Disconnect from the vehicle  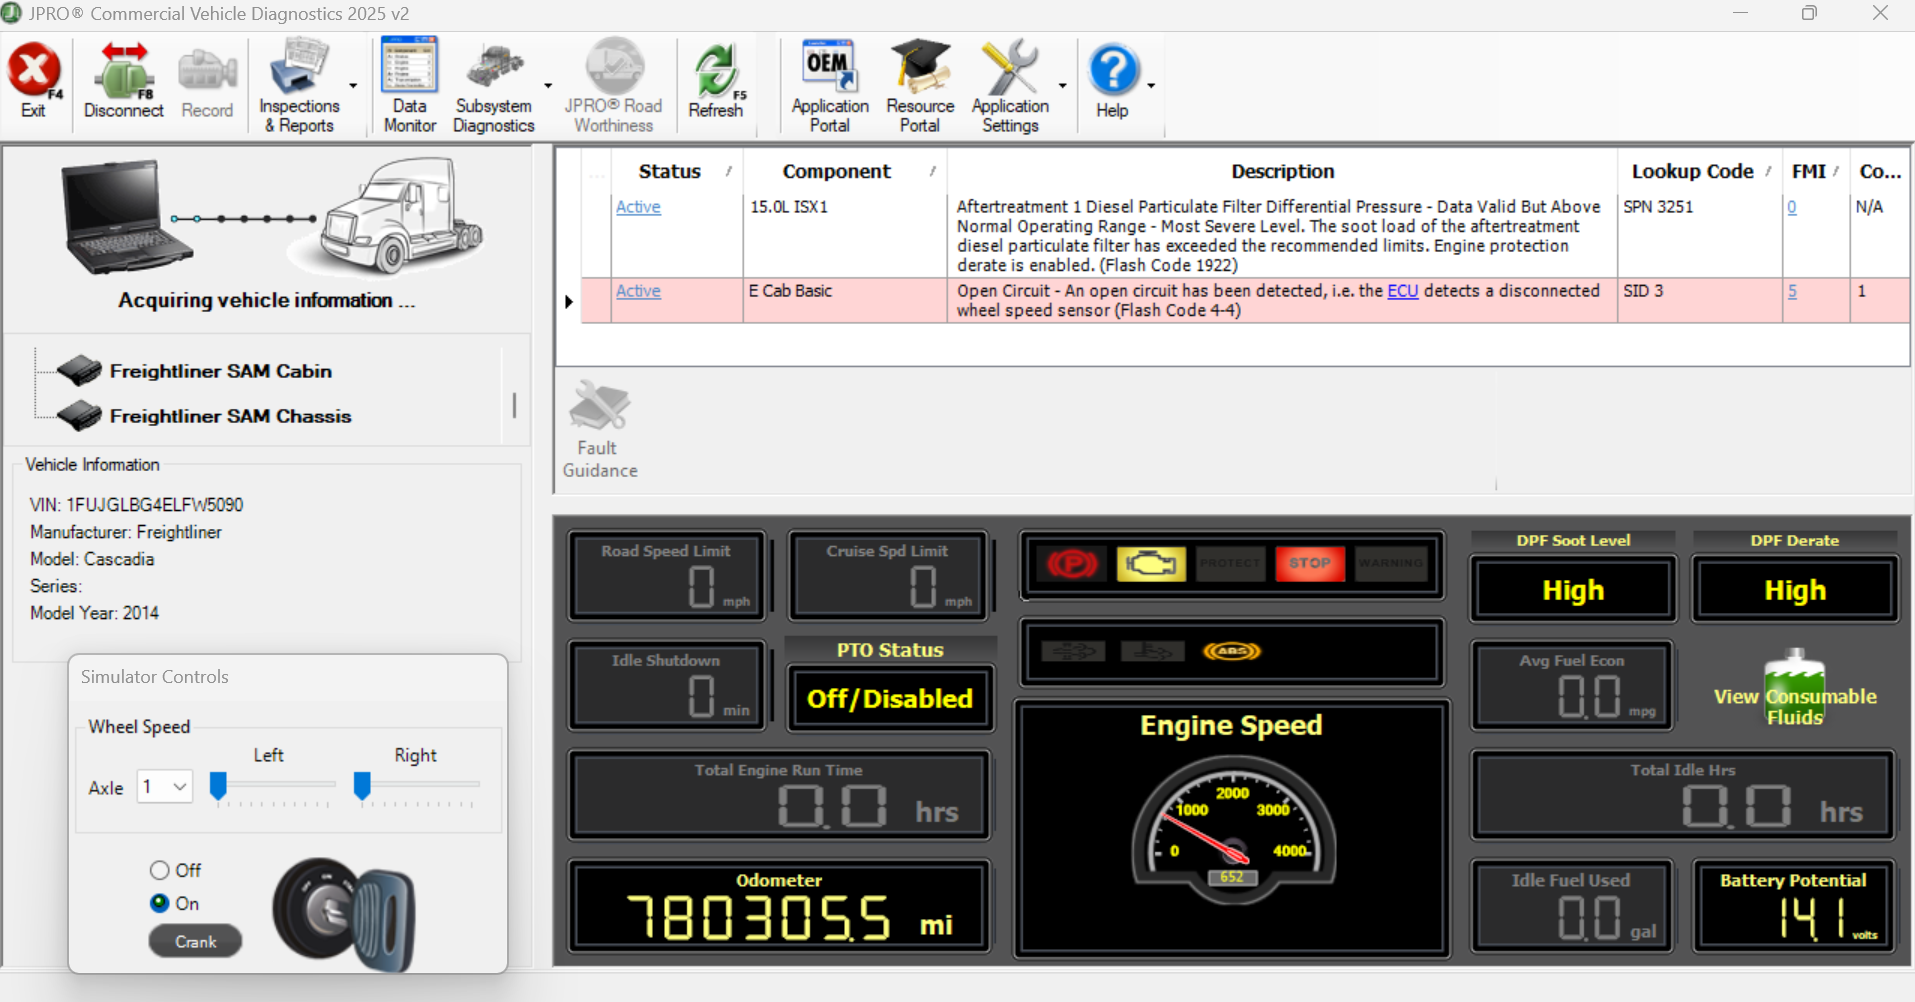coord(123,81)
